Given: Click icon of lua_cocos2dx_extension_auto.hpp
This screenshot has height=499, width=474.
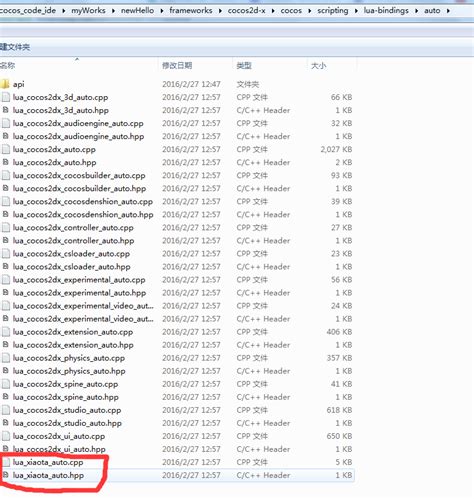Looking at the screenshot, I should pos(6,345).
